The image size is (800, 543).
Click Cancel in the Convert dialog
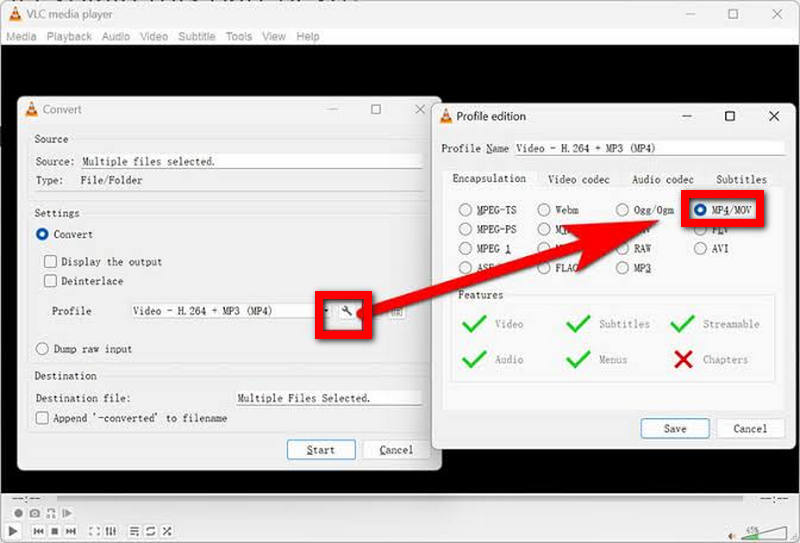tap(396, 450)
